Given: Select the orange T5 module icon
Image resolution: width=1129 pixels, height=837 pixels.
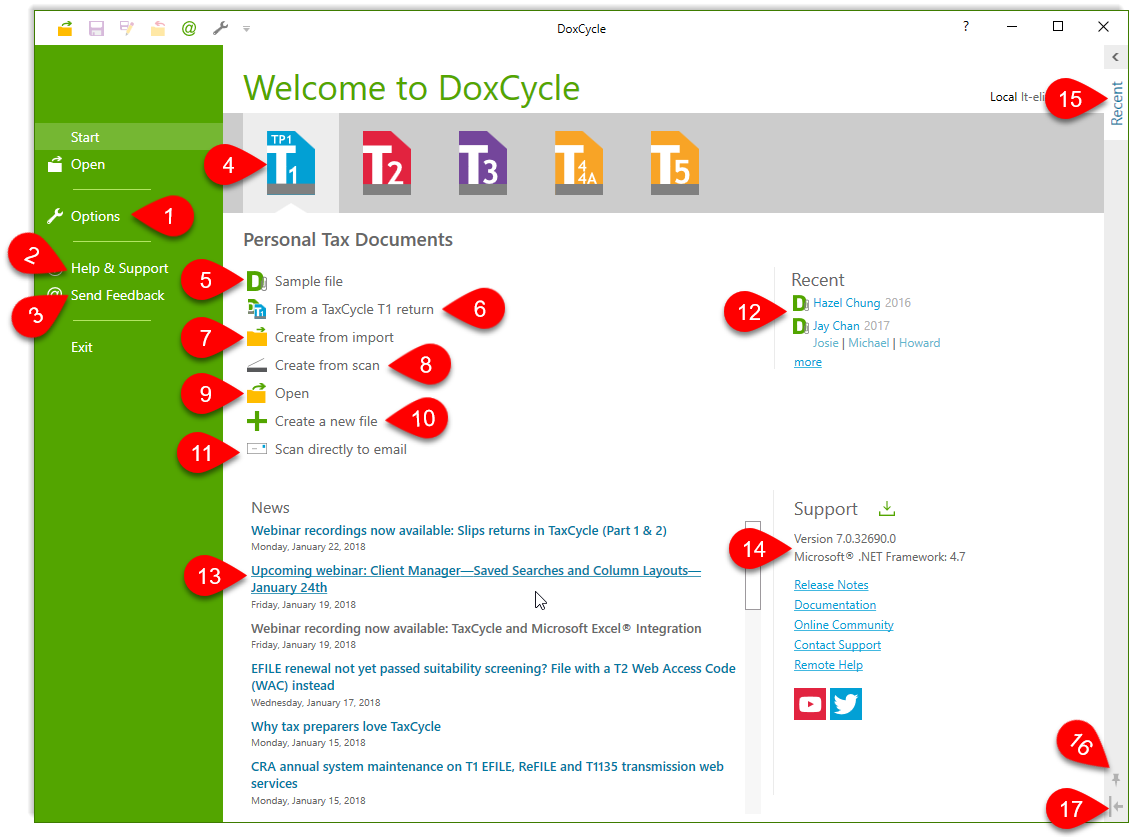Looking at the screenshot, I should click(x=674, y=163).
